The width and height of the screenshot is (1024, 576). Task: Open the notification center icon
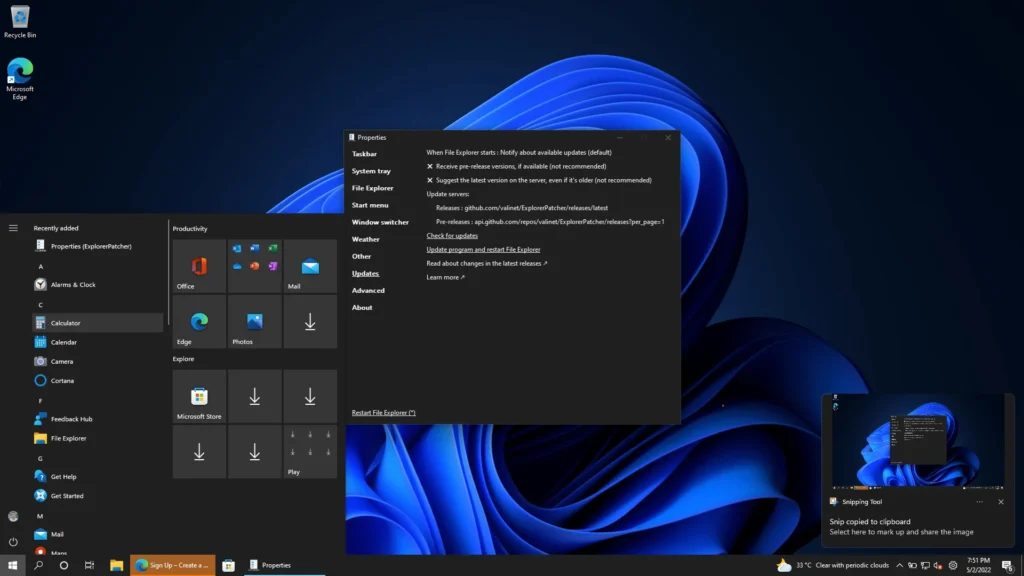pos(1007,566)
